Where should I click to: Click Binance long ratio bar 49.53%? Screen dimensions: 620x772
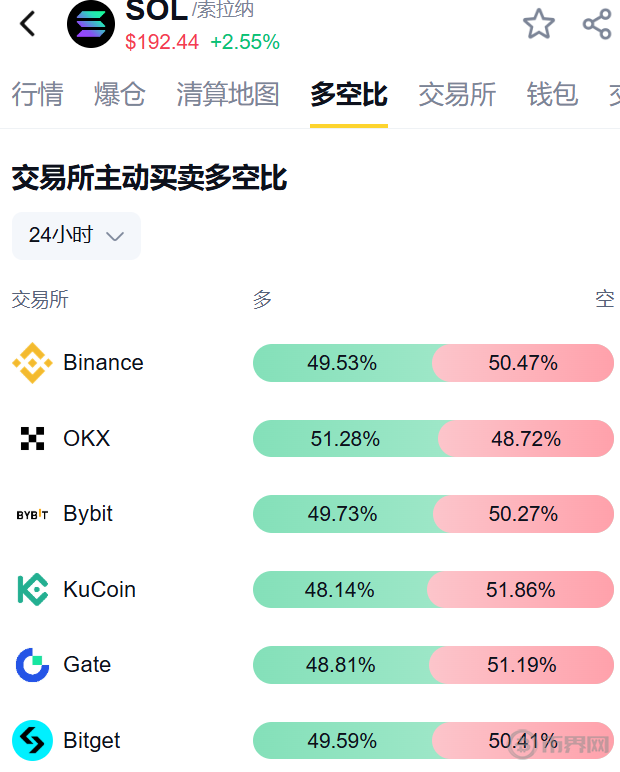[x=342, y=363]
